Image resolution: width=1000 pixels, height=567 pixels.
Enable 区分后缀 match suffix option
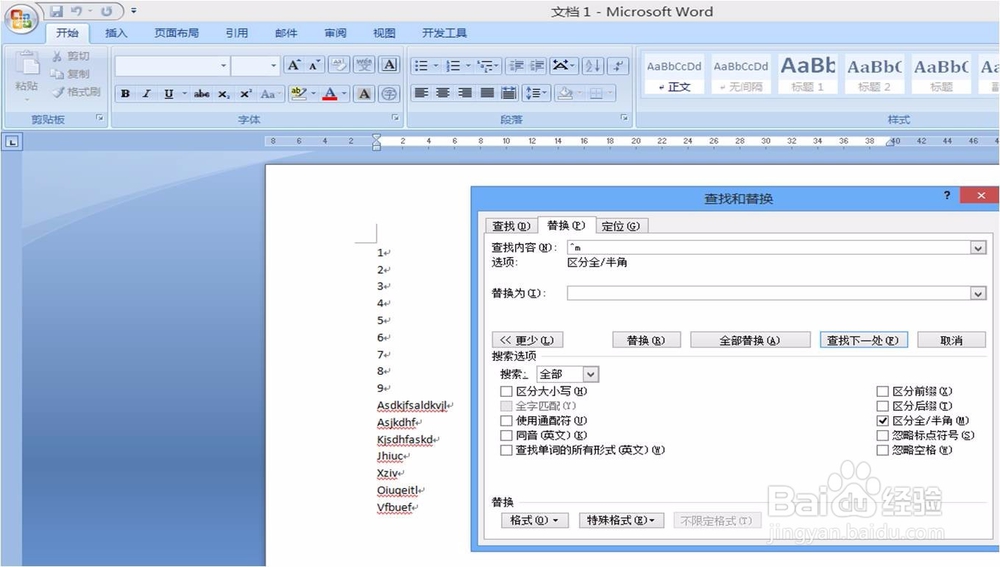pos(883,406)
